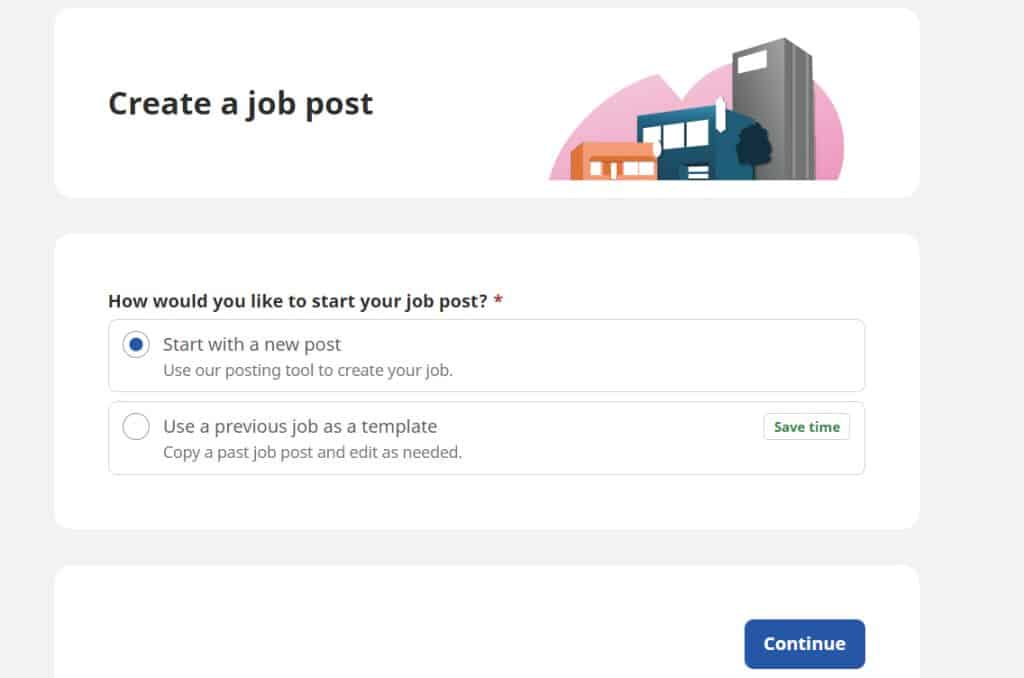The image size is (1024, 678).
Task: Click the windows on the teal building
Action: 685,135
